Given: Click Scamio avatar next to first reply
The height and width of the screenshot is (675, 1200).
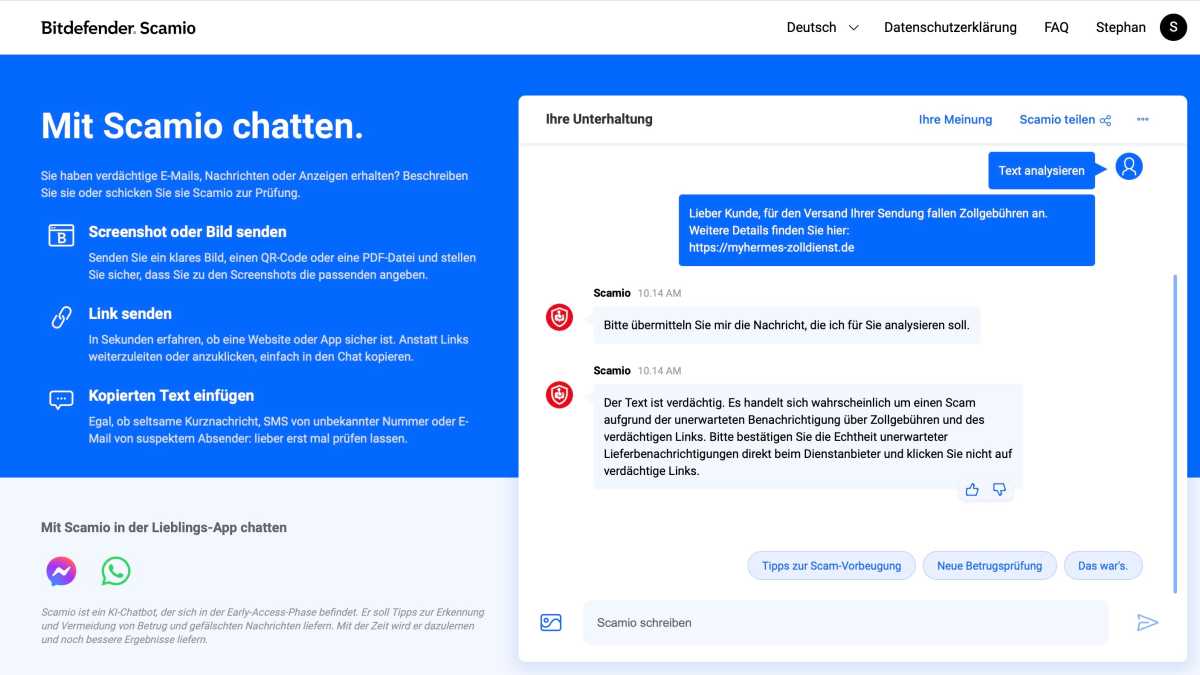Looking at the screenshot, I should 559,317.
